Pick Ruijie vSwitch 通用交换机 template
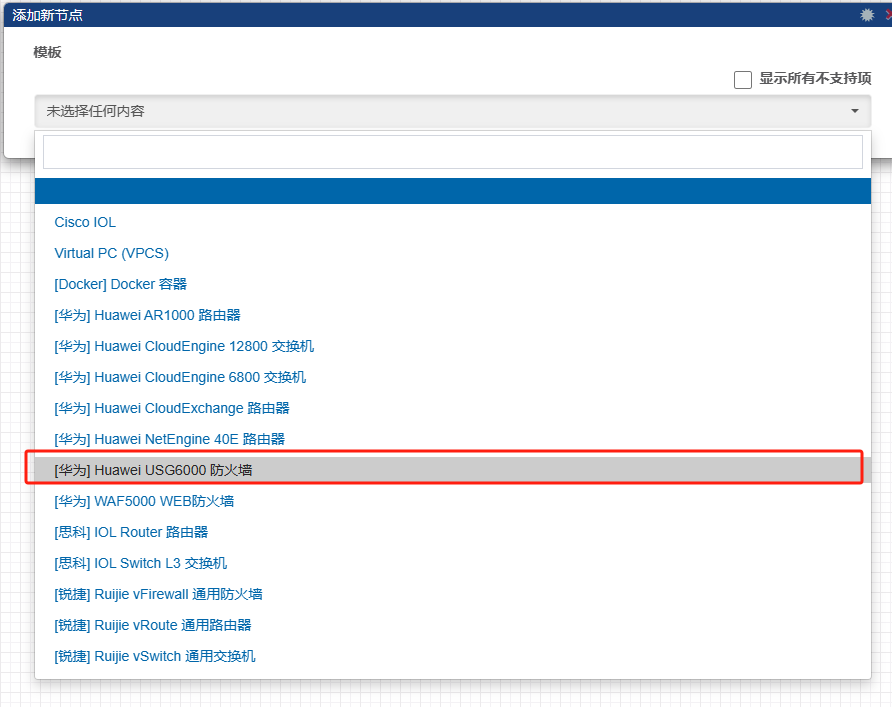The width and height of the screenshot is (892, 707). (453, 656)
